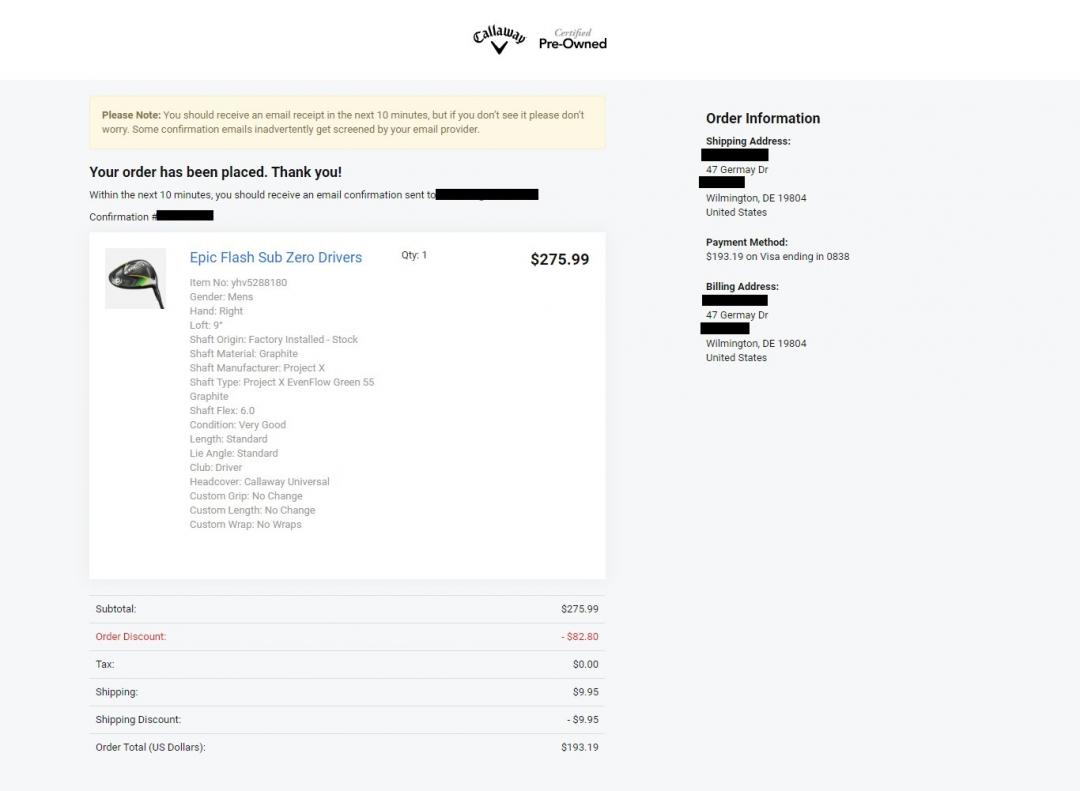Click the Callaway chevron logo
This screenshot has width=1080, height=791.
498,40
